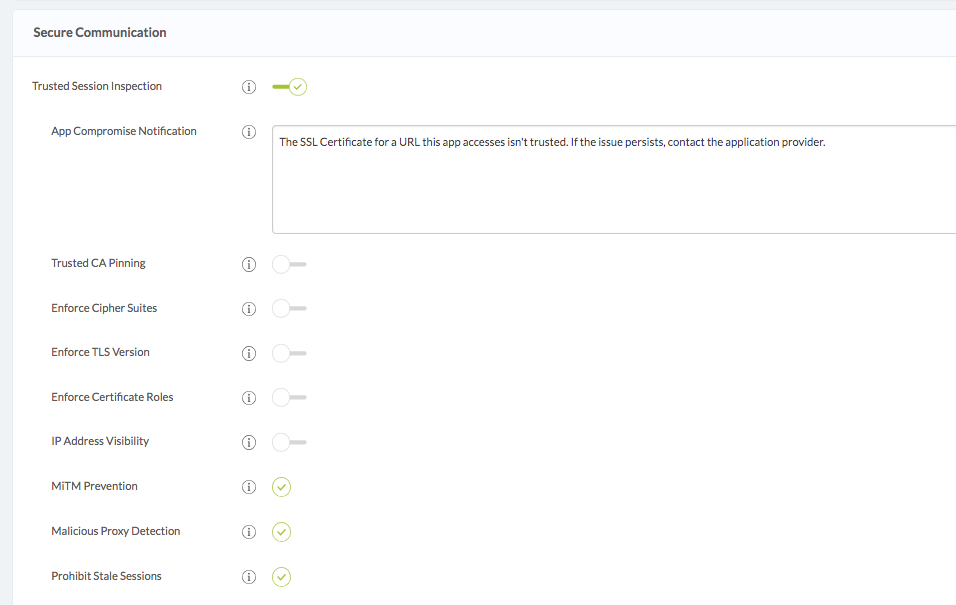Screen dimensions: 956x605
Task: Turn on Enforce Cipher Suites
Action: [x=287, y=308]
